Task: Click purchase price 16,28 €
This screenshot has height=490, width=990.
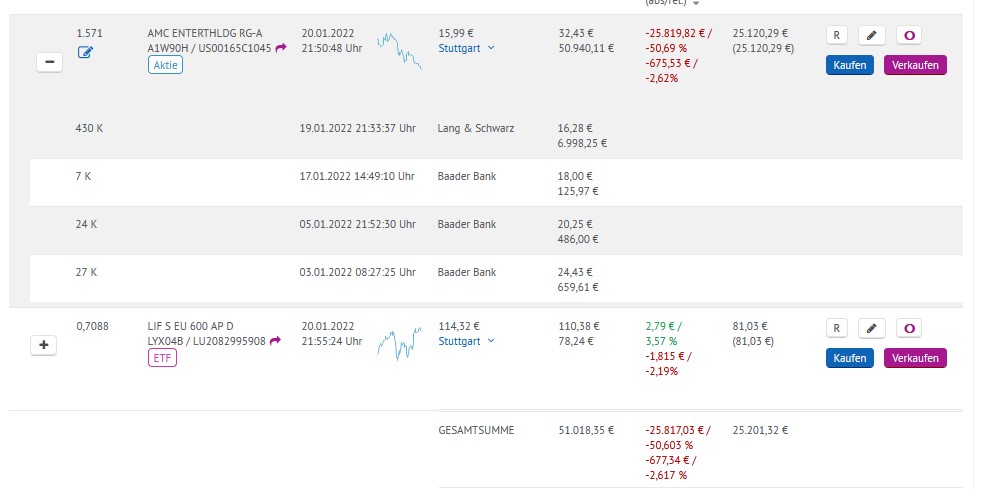Action: (x=575, y=128)
